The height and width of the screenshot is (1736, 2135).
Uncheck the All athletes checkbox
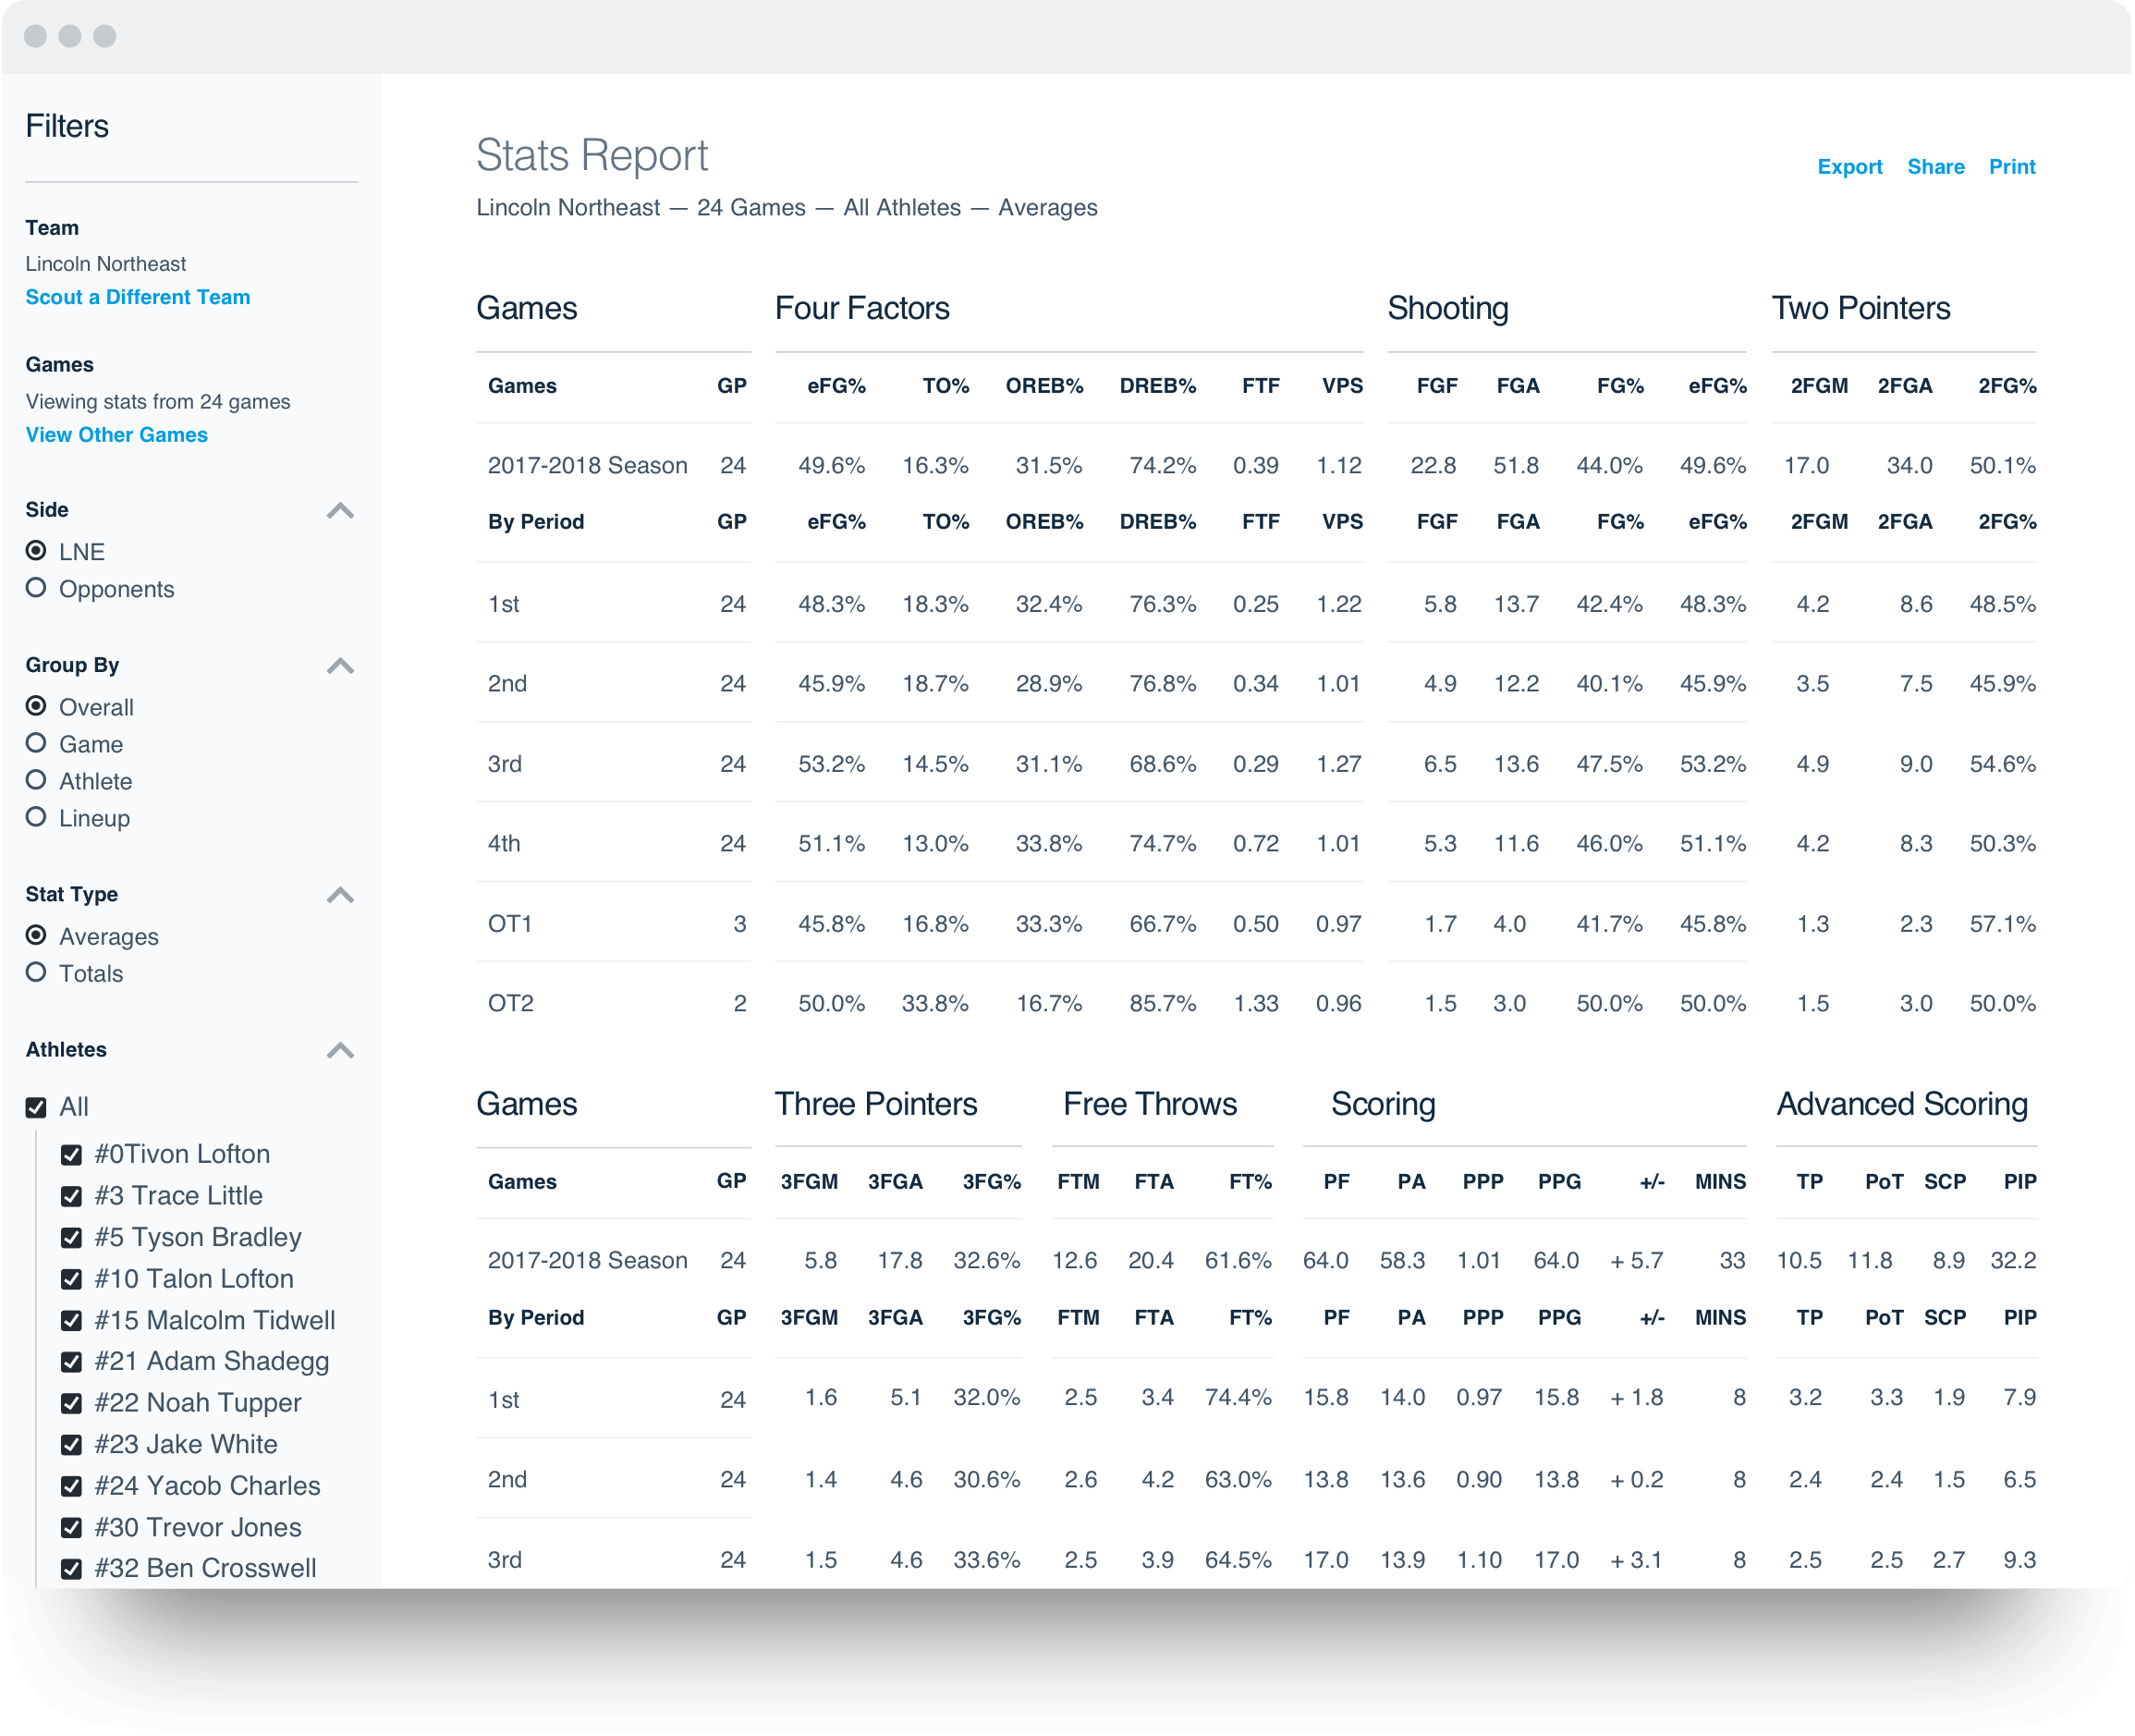point(37,1107)
